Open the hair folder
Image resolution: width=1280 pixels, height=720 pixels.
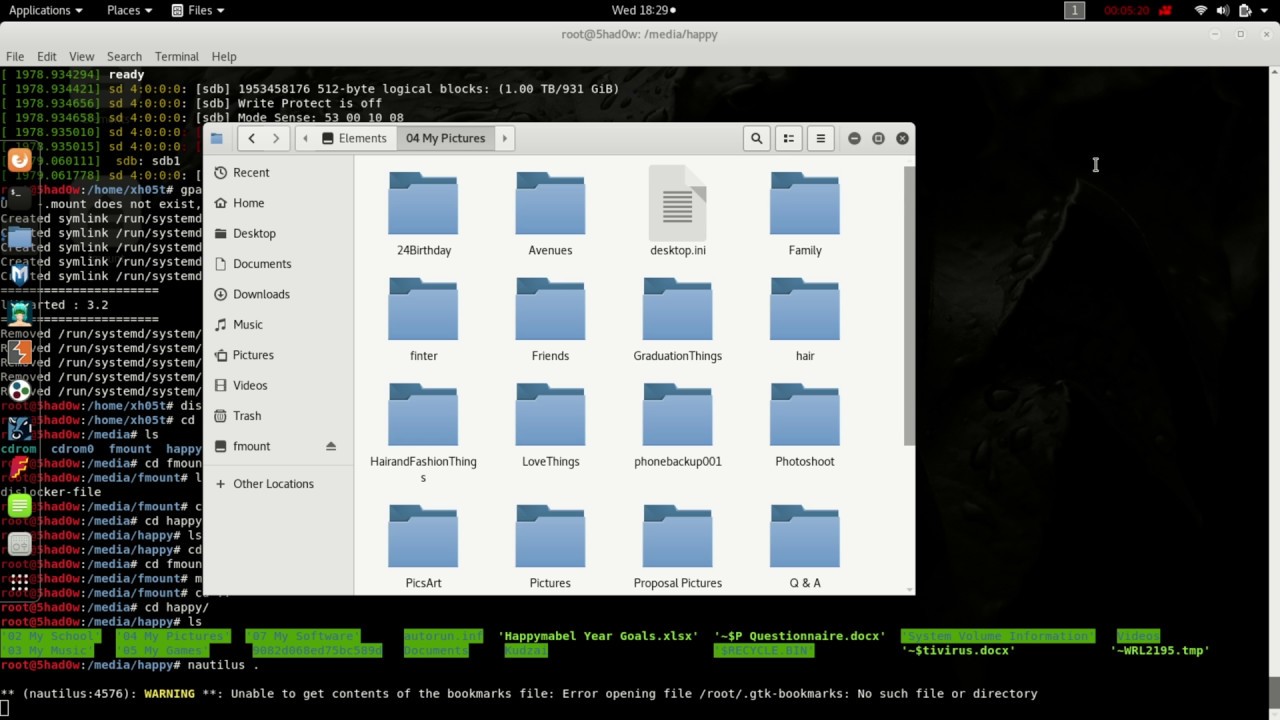pos(804,320)
